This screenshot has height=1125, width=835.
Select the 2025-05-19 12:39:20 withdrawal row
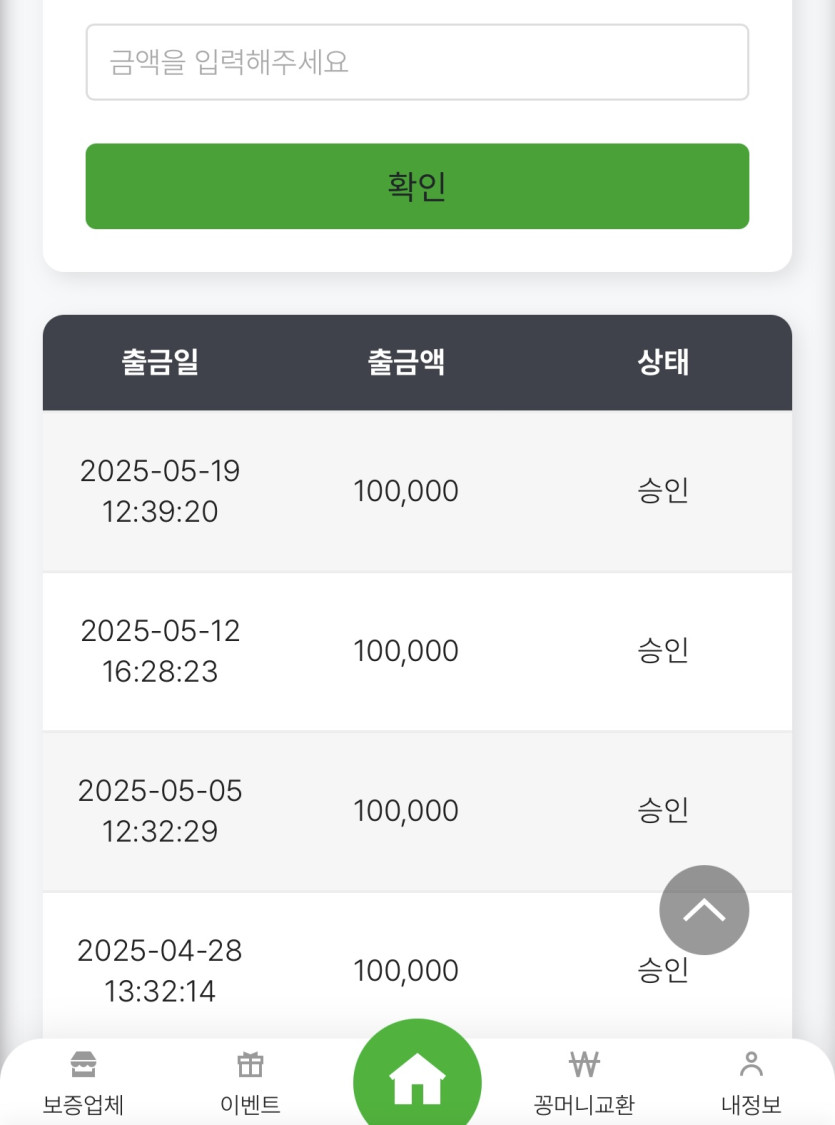click(418, 491)
